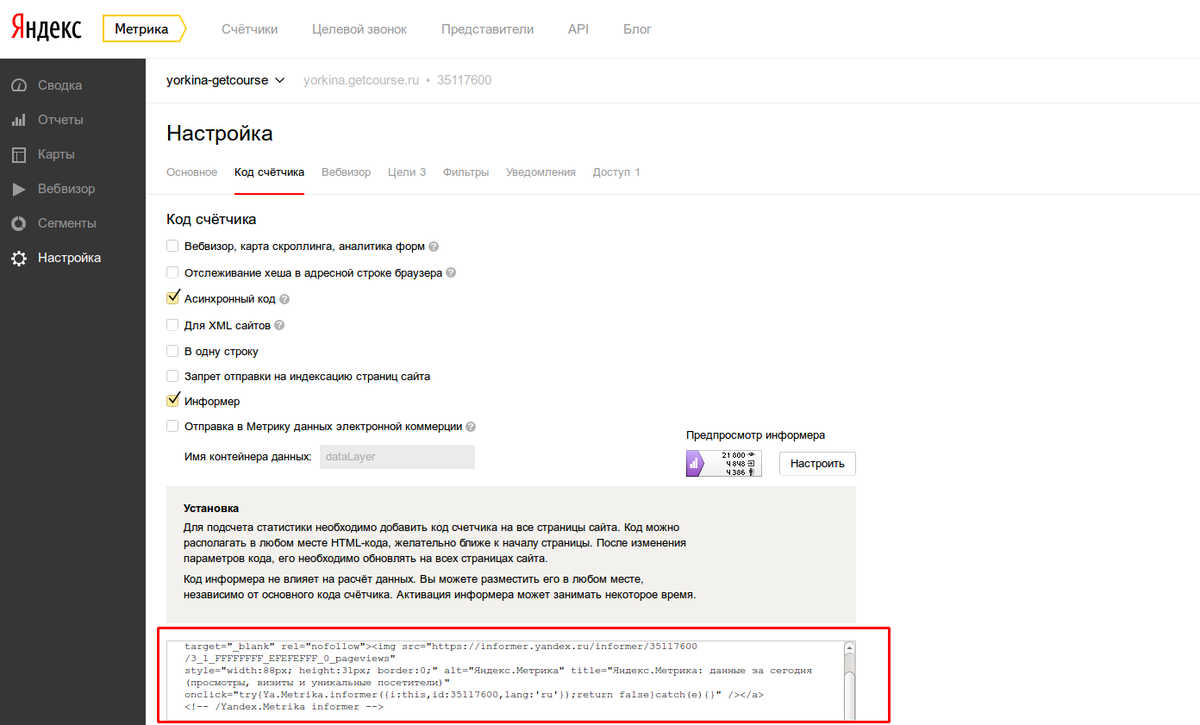Image resolution: width=1200 pixels, height=725 pixels.
Task: Switch to the Вебвизор settings tab
Action: 346,172
